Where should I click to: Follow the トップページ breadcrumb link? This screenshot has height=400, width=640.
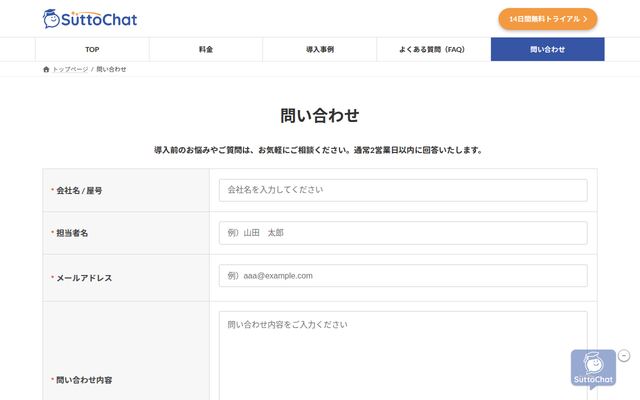point(70,69)
